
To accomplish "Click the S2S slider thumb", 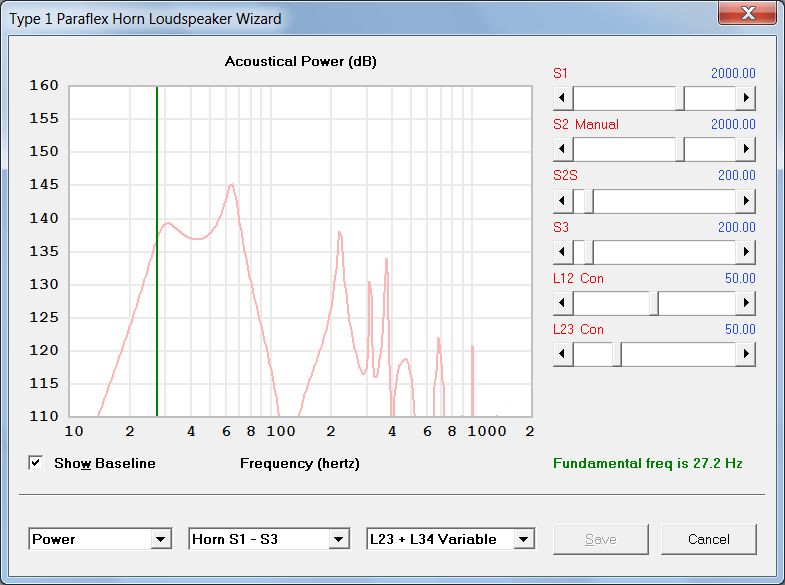I will [589, 201].
